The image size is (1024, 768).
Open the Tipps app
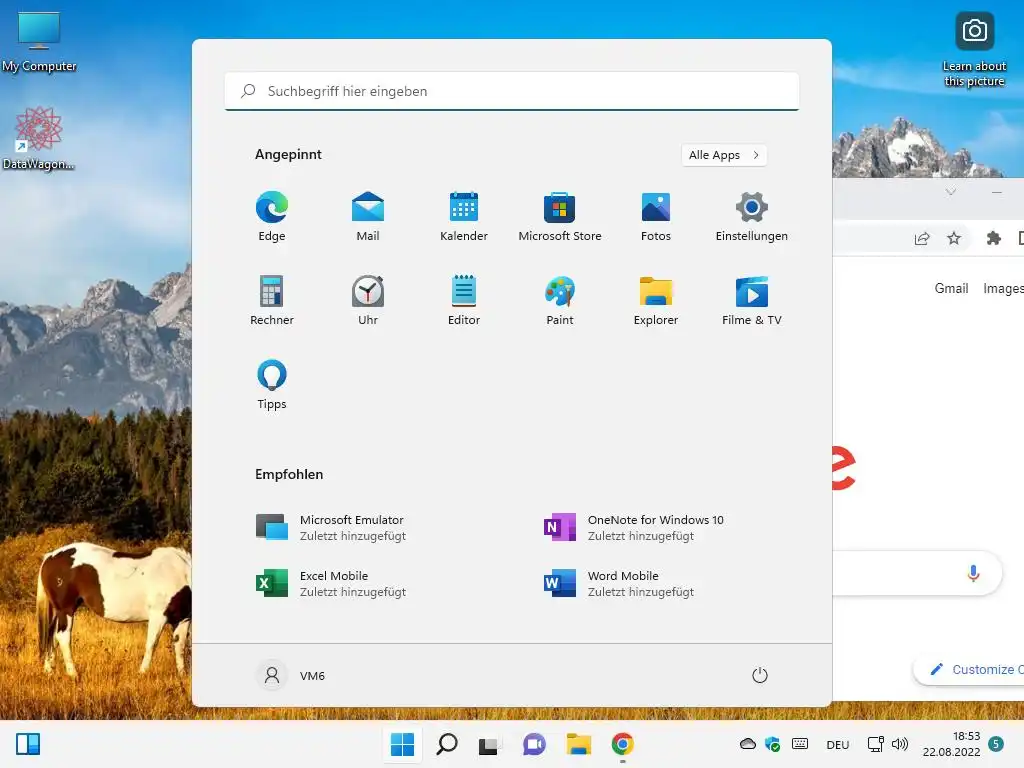[272, 385]
